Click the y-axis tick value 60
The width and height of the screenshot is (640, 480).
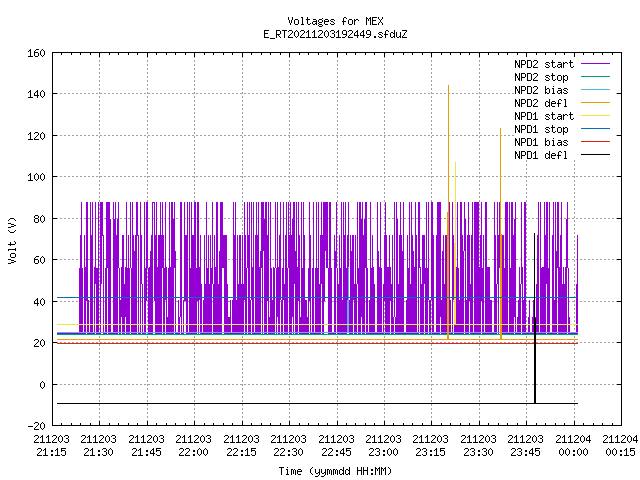pyautogui.click(x=39, y=260)
